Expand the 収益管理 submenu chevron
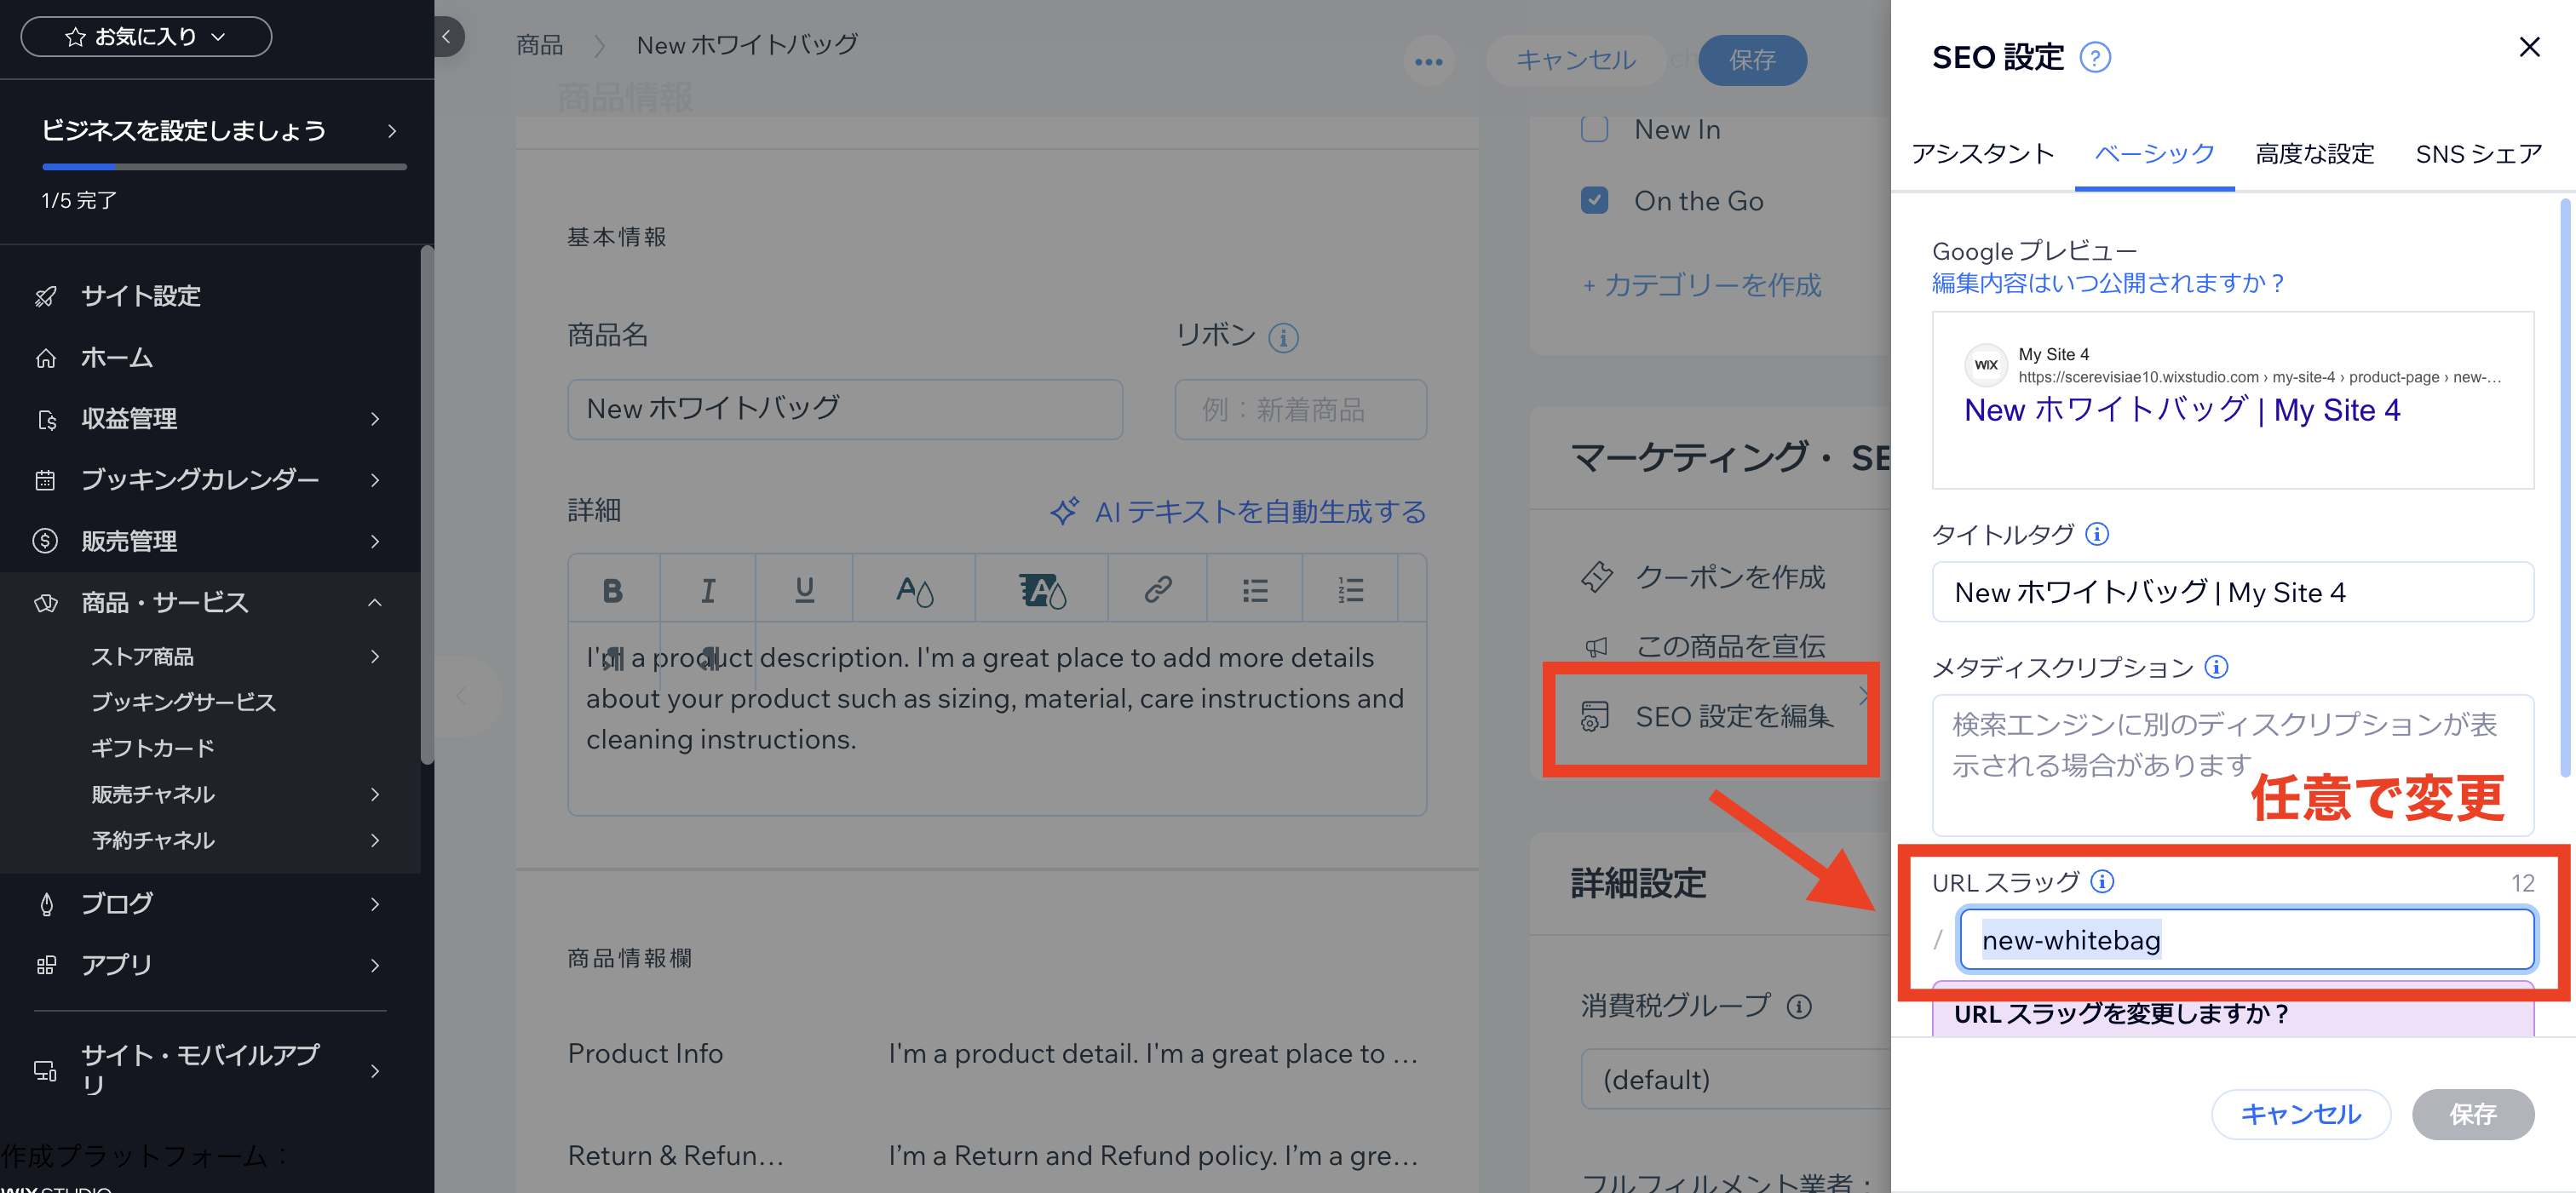 [x=375, y=419]
